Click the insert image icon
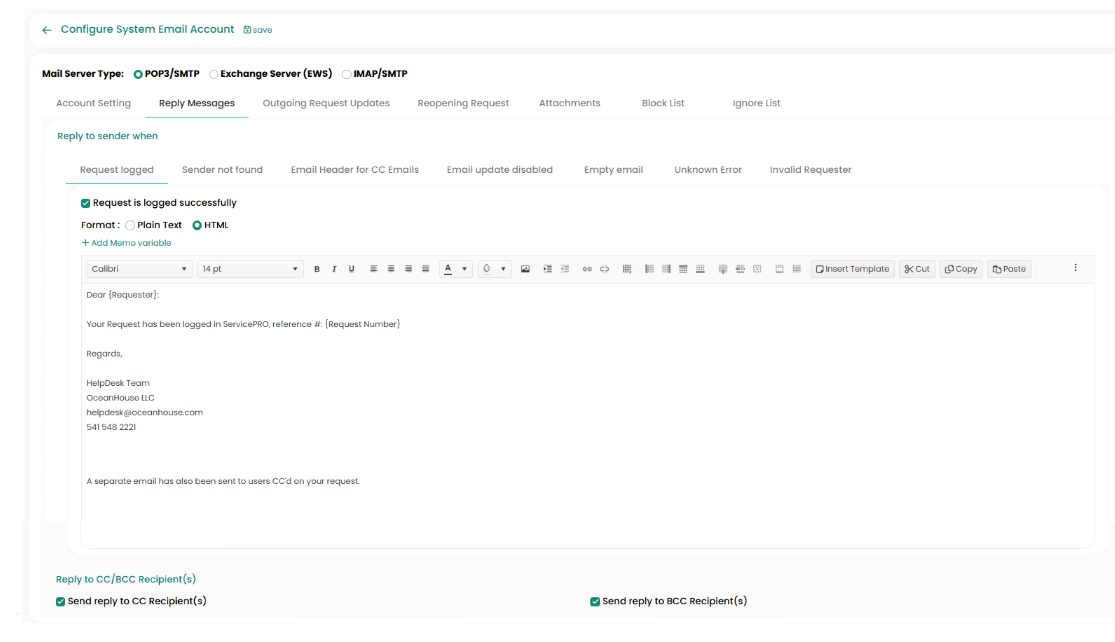 [x=525, y=269]
